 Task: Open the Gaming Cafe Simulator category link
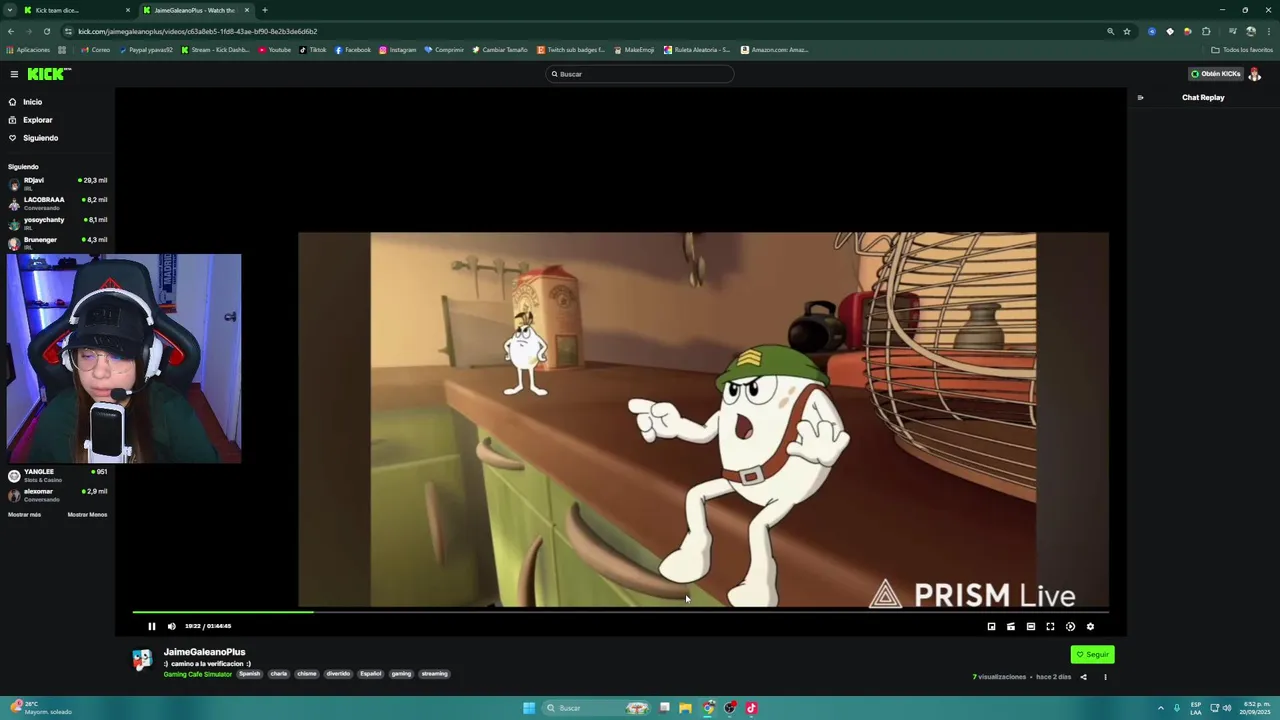pyautogui.click(x=198, y=674)
